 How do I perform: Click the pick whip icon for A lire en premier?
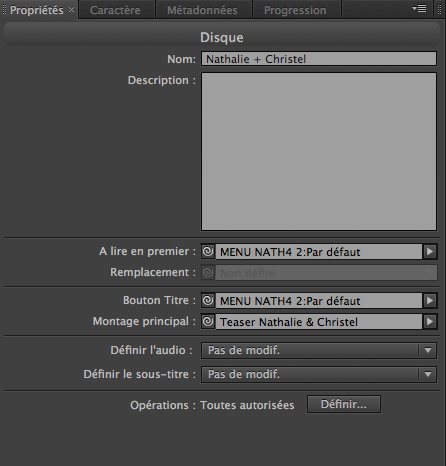208,251
